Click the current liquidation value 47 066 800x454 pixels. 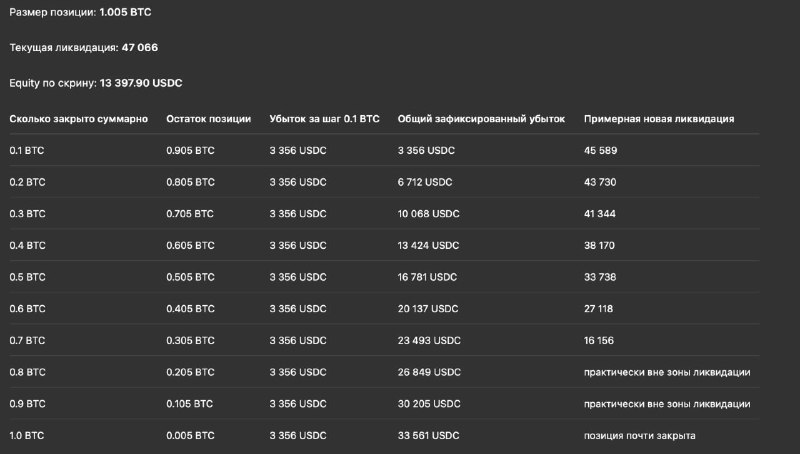(140, 47)
